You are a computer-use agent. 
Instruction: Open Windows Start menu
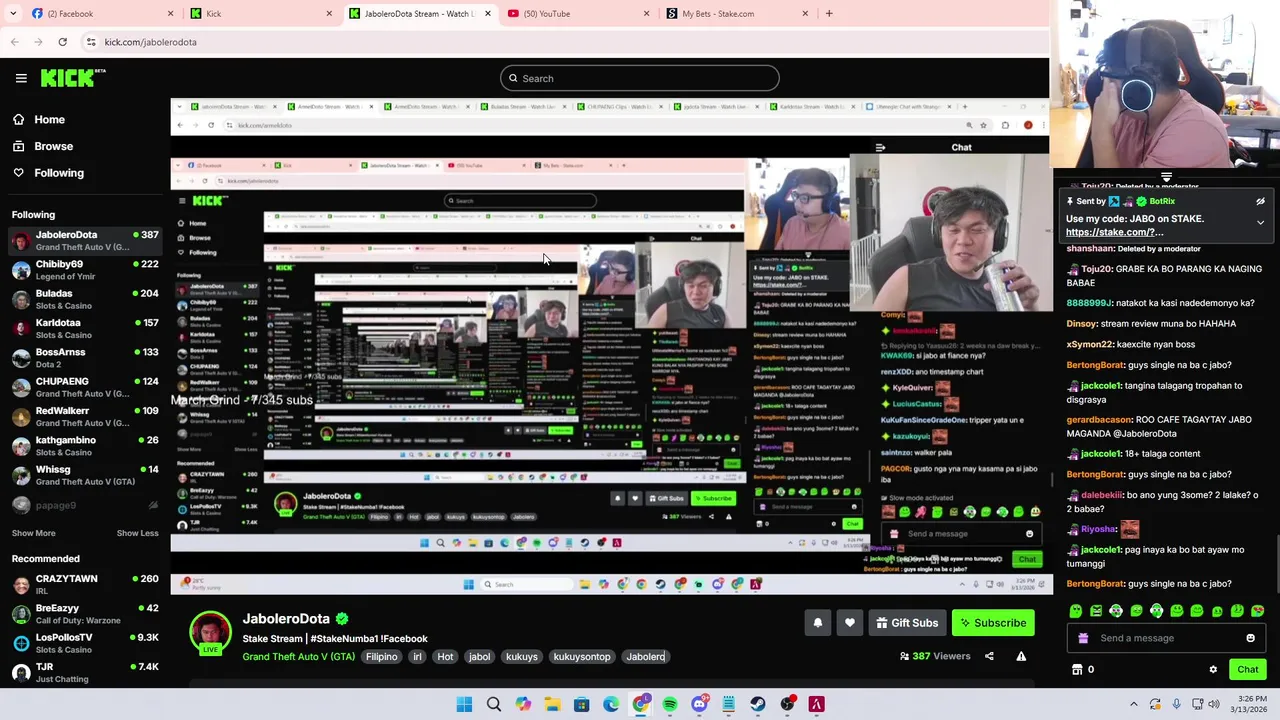464,704
